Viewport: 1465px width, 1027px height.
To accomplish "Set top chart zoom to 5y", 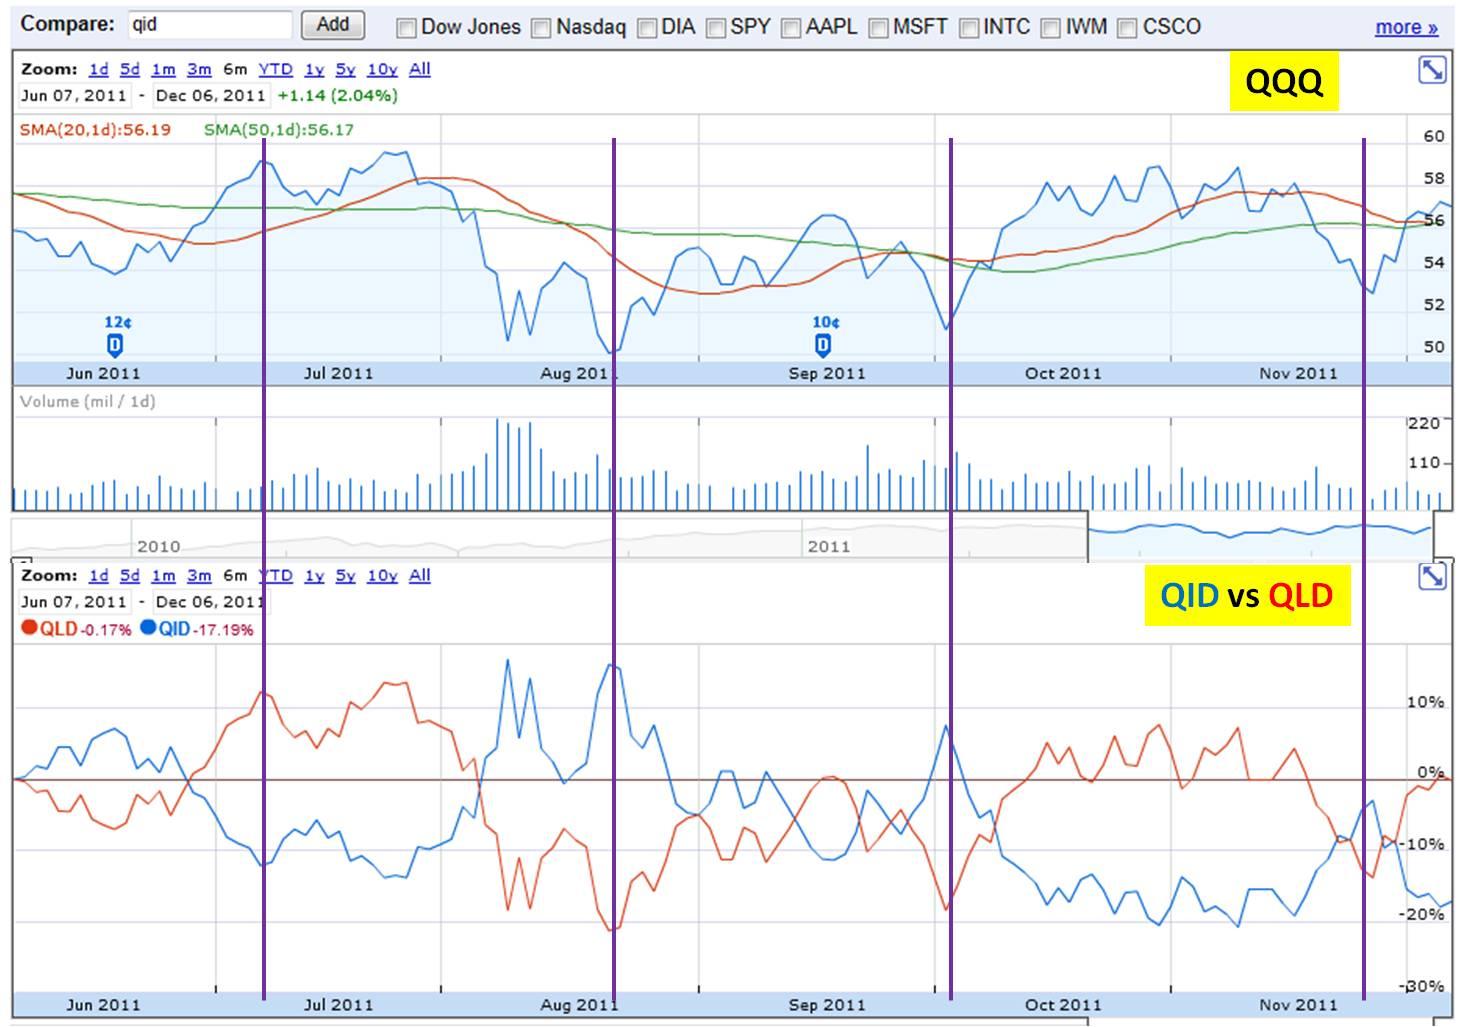I will [x=345, y=69].
